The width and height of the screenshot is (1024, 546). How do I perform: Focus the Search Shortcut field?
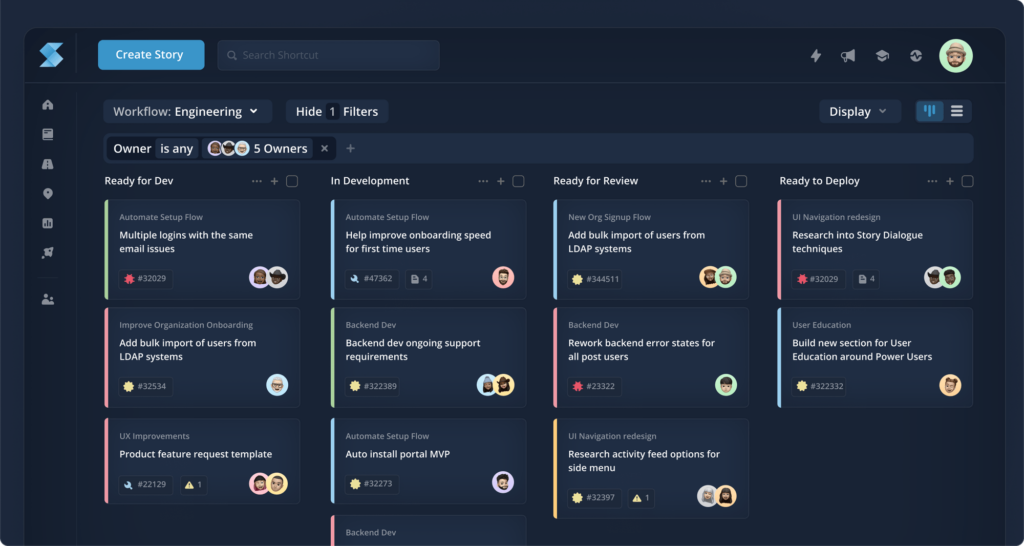(x=328, y=56)
